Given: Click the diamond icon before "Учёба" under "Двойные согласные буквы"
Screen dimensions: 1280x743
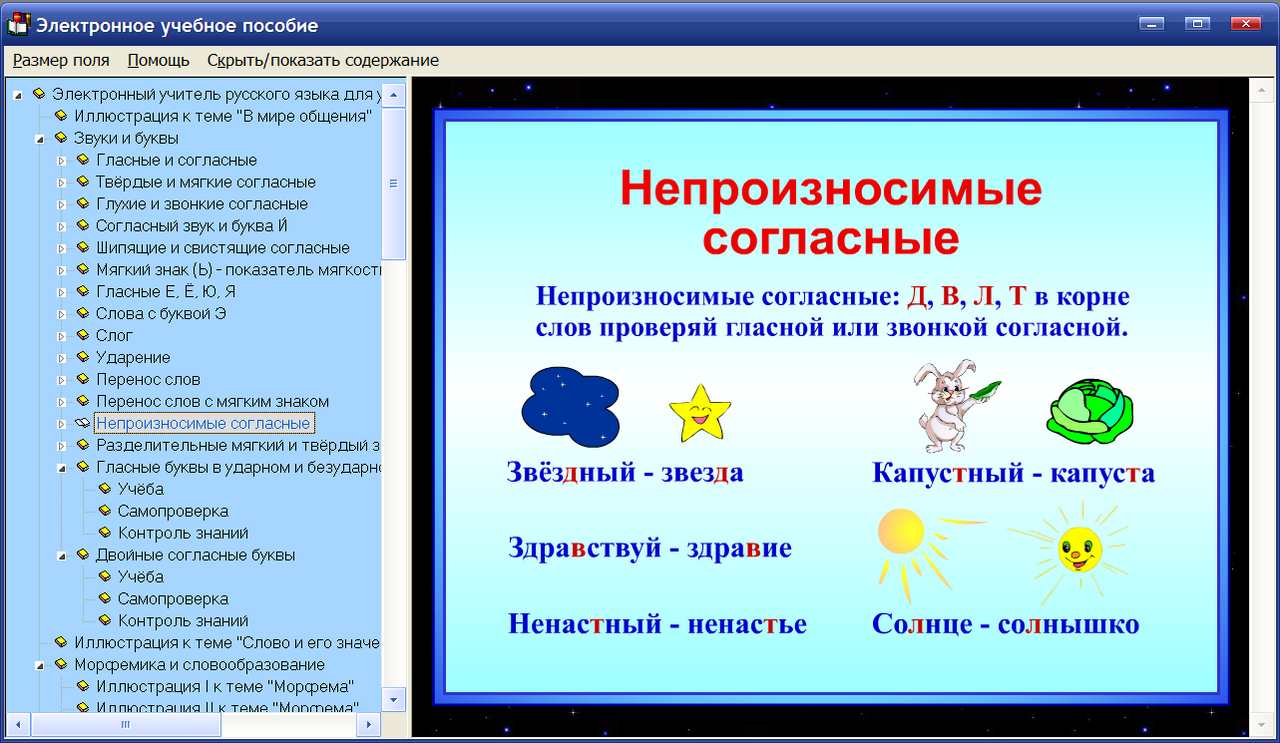Looking at the screenshot, I should [104, 576].
